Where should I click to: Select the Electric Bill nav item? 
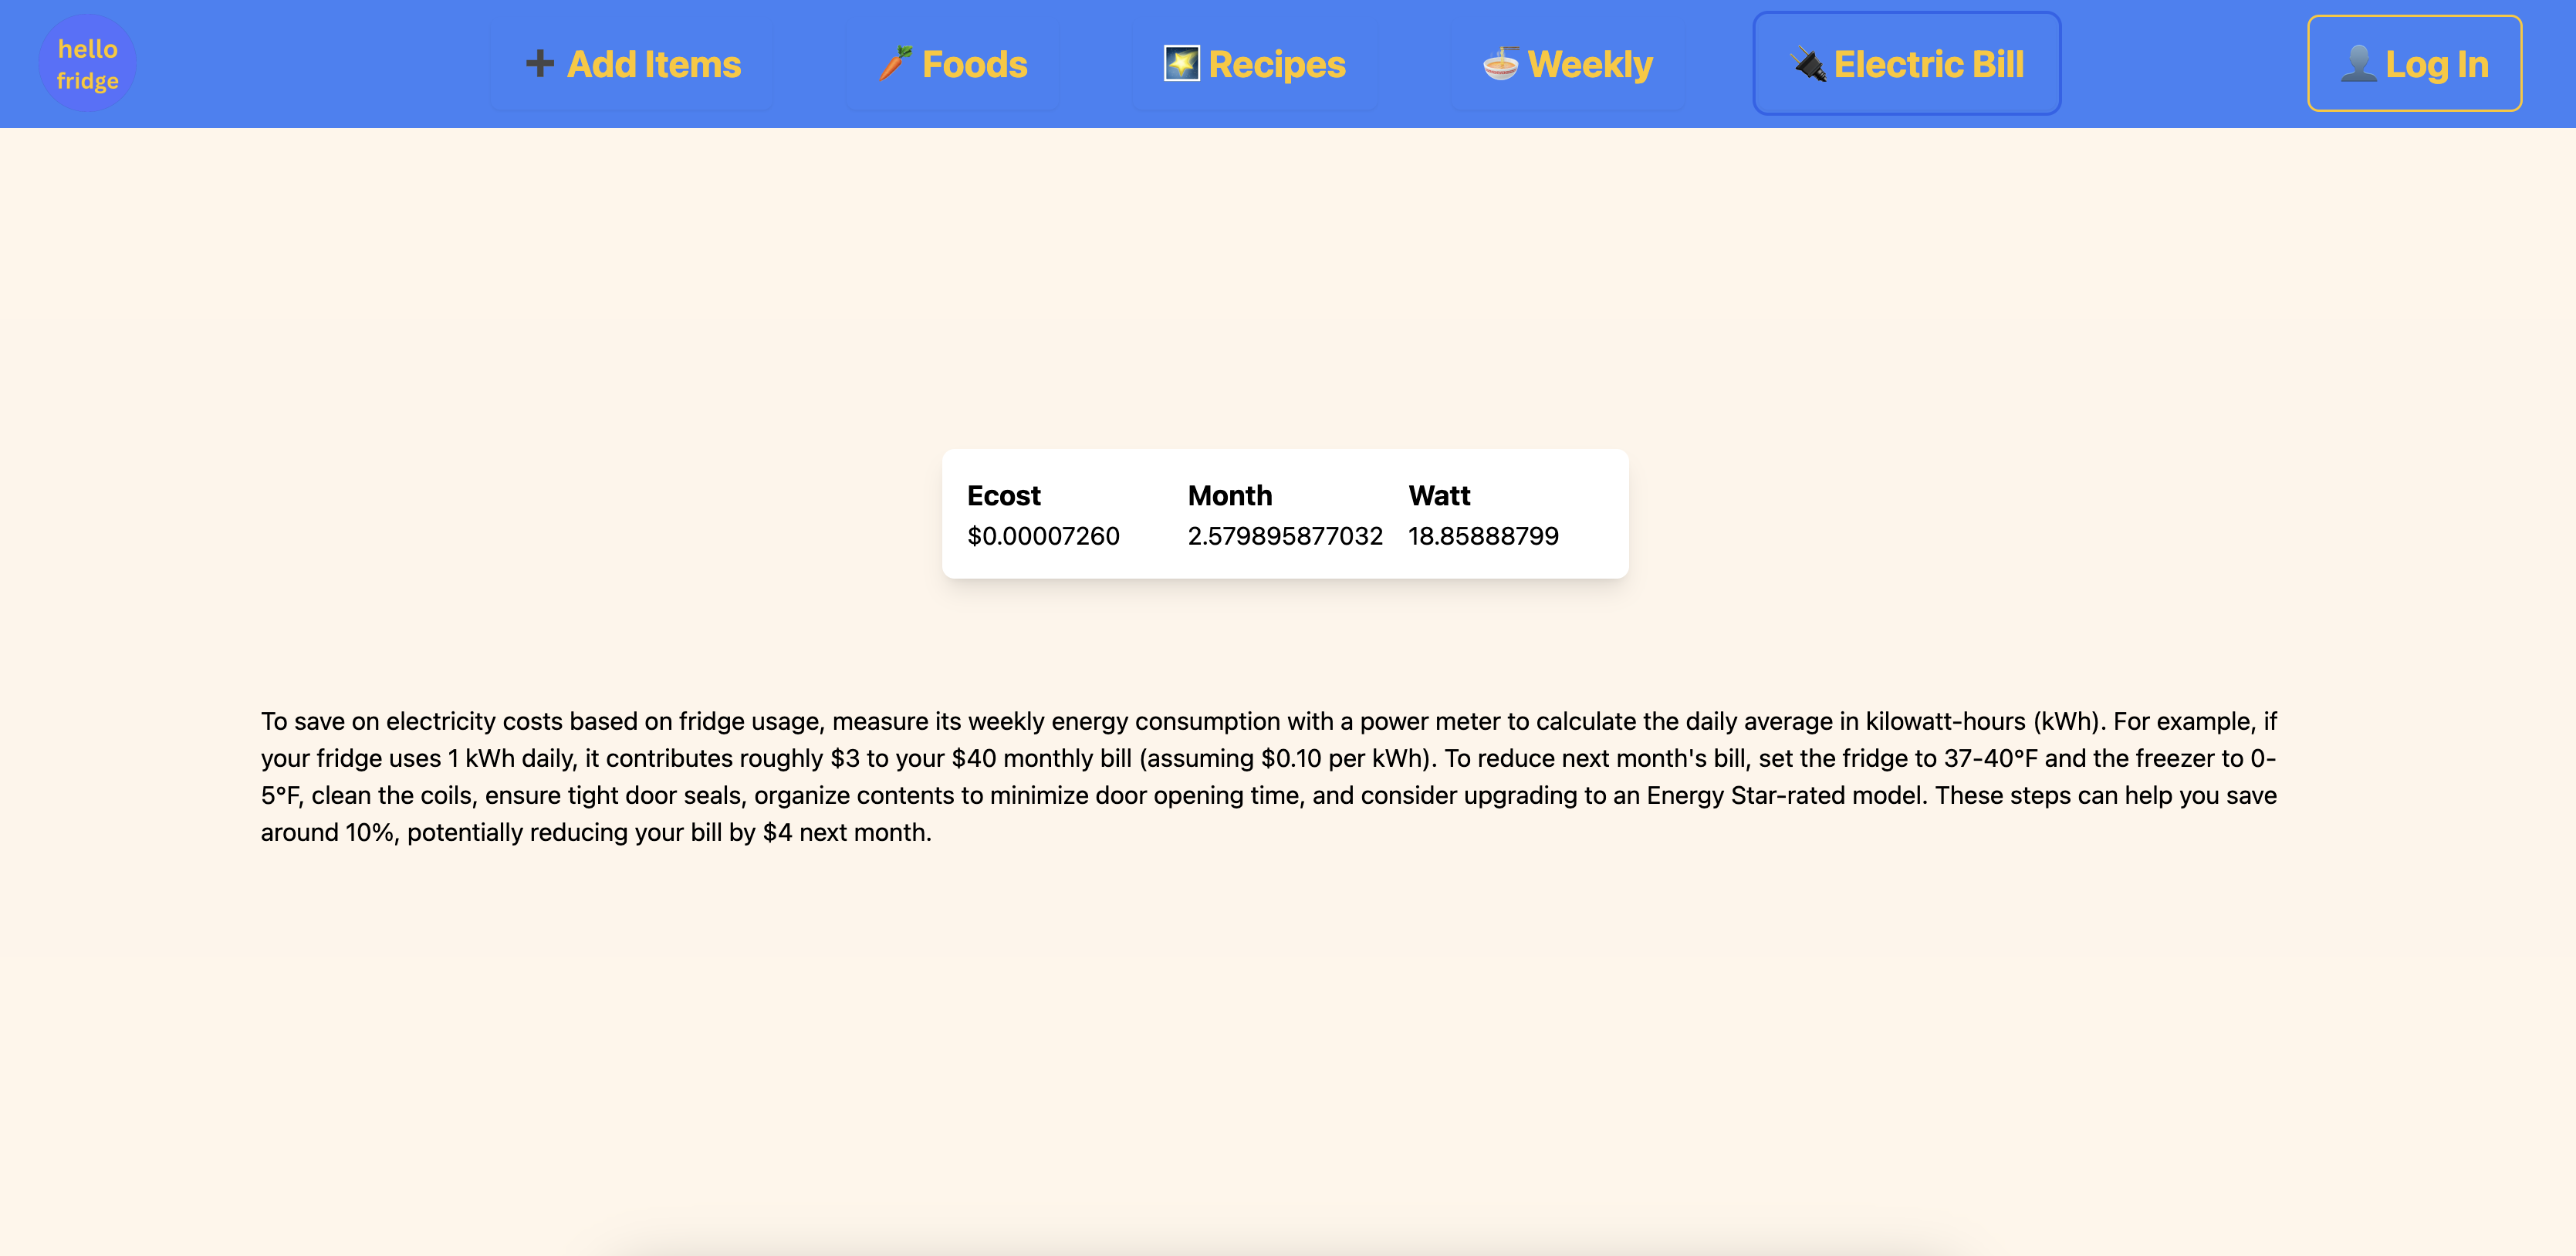point(1927,64)
